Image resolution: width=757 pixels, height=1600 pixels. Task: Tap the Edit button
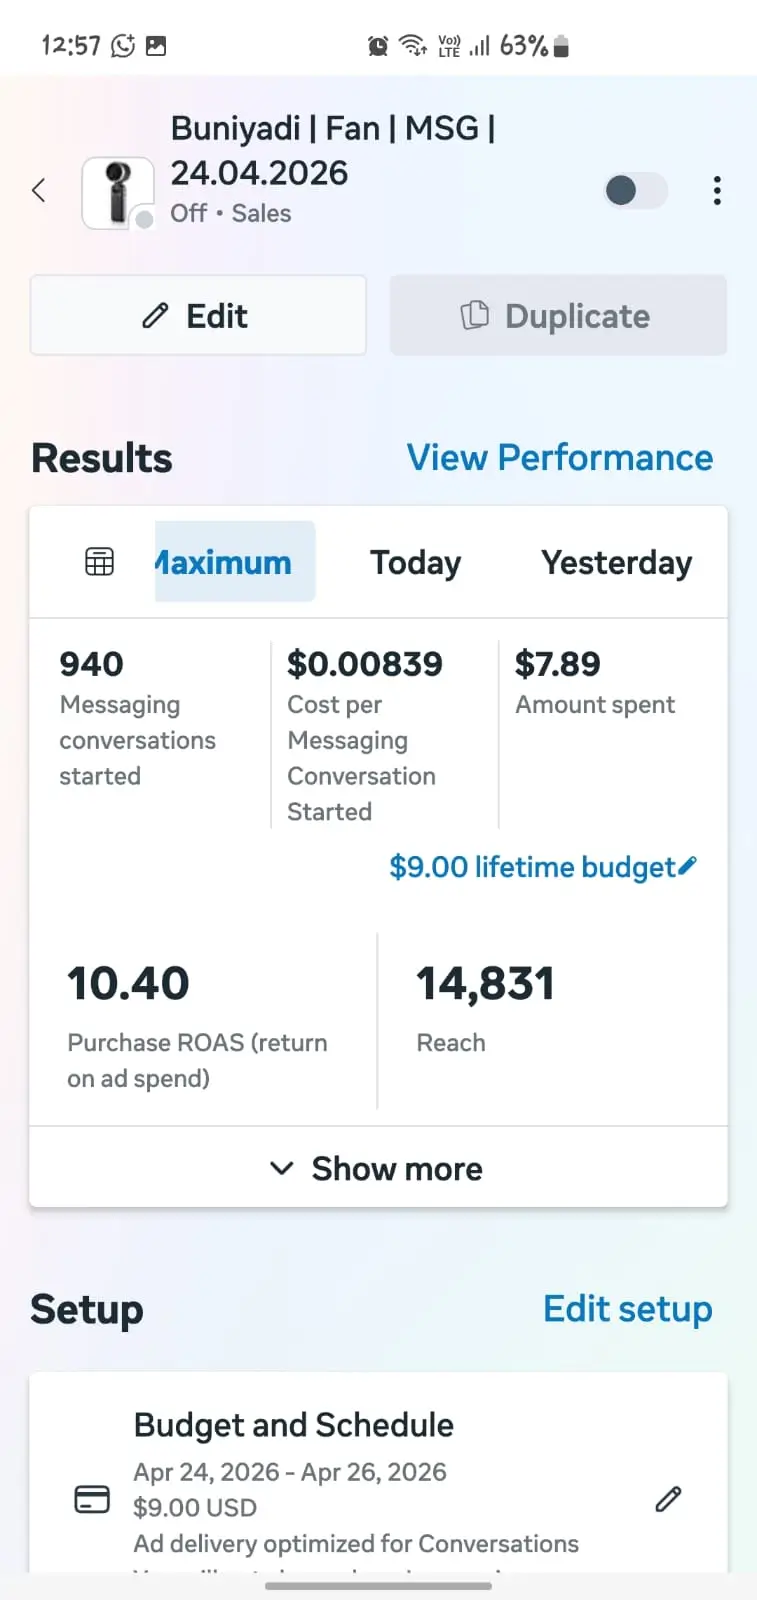(198, 316)
